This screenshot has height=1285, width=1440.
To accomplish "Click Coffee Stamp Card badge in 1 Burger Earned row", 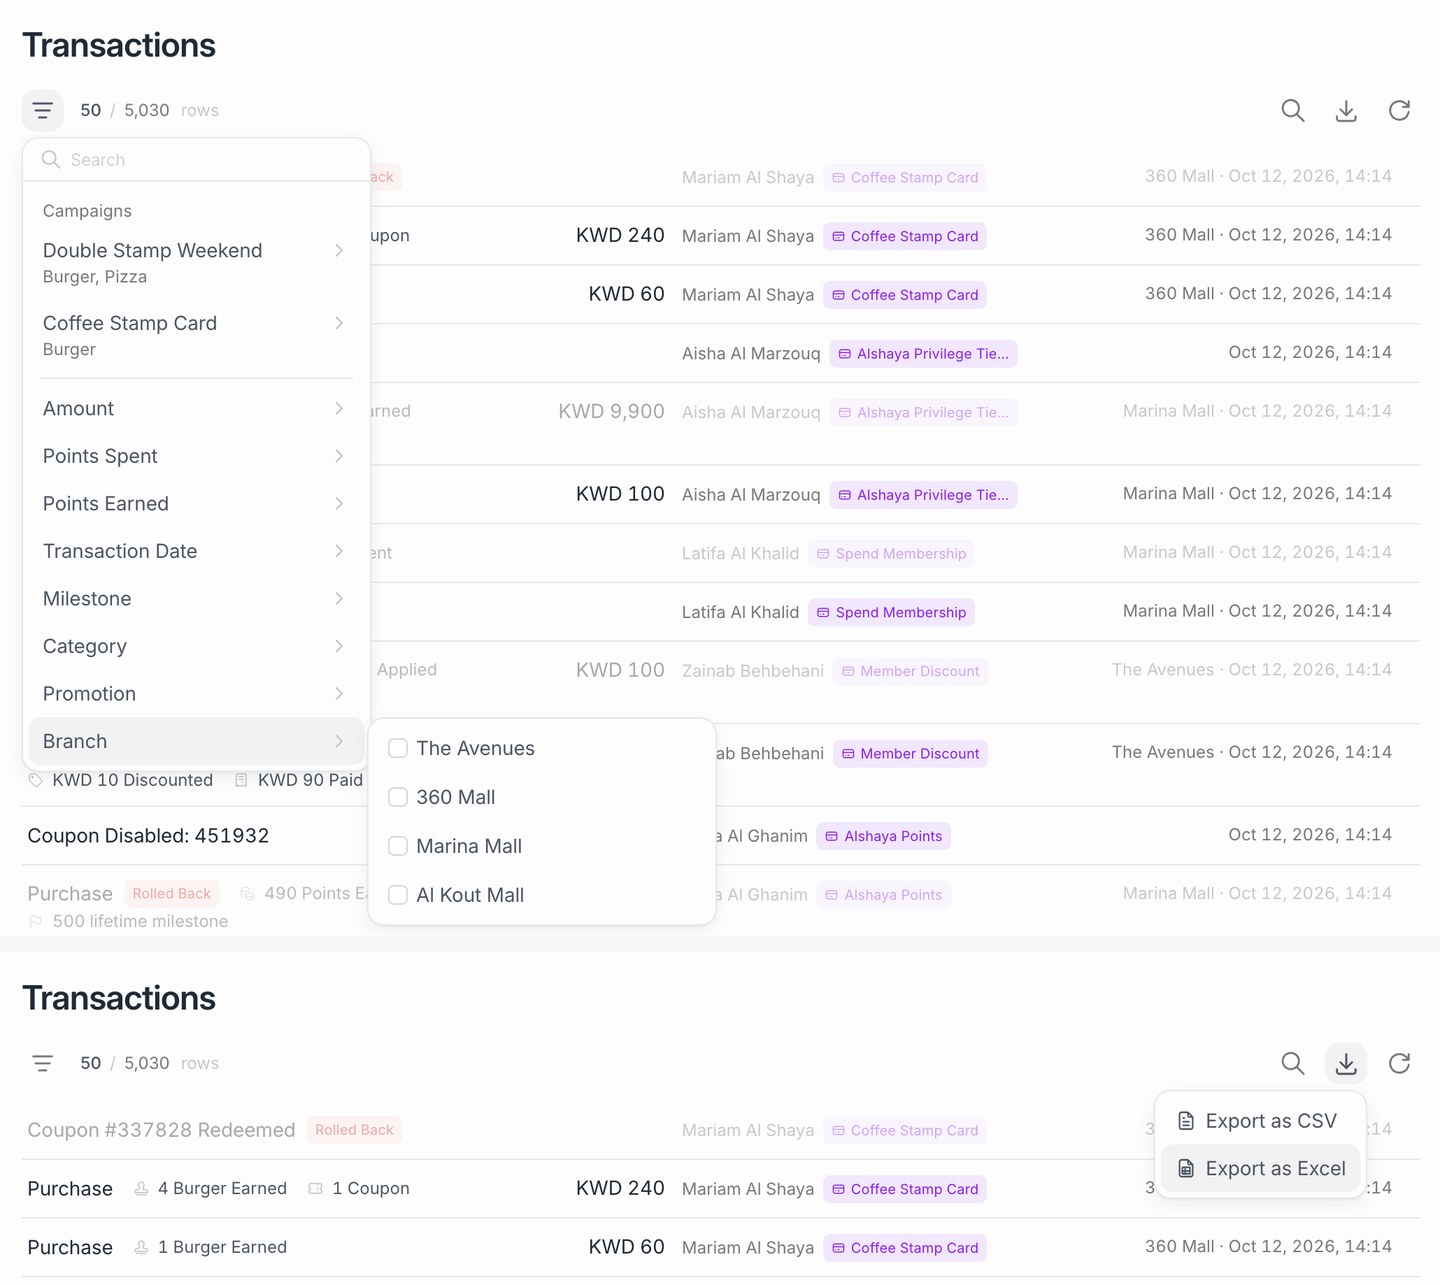I will pos(905,1248).
